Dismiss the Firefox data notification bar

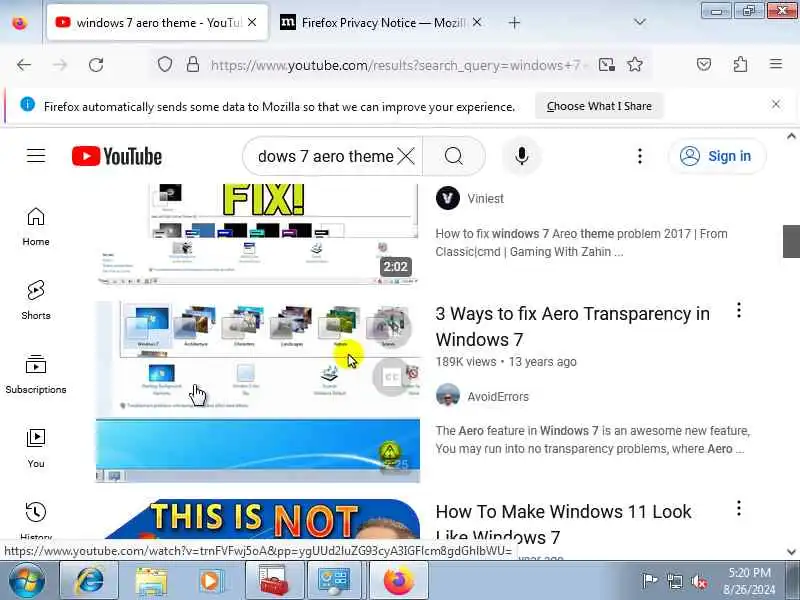pos(776,104)
